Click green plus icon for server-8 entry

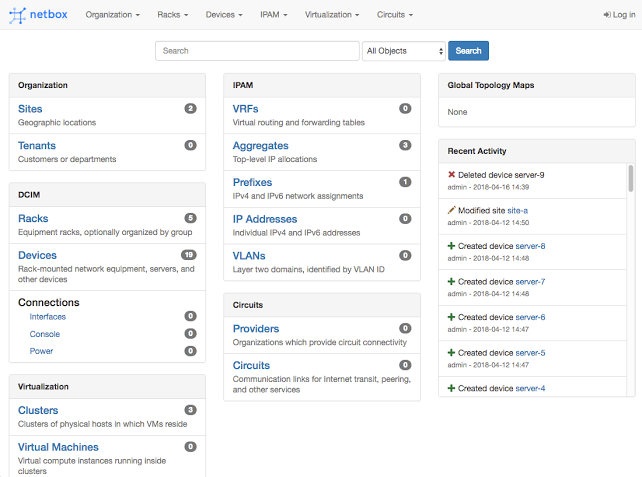[x=452, y=246]
